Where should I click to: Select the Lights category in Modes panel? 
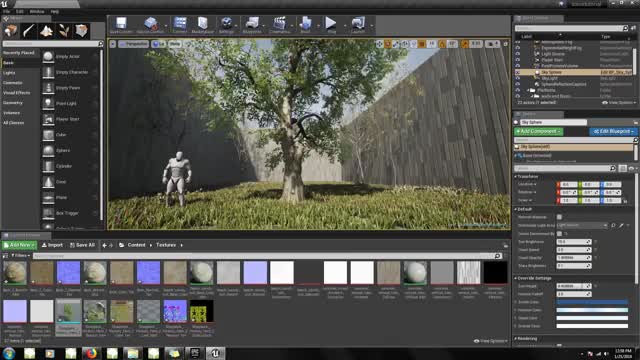tap(9, 73)
